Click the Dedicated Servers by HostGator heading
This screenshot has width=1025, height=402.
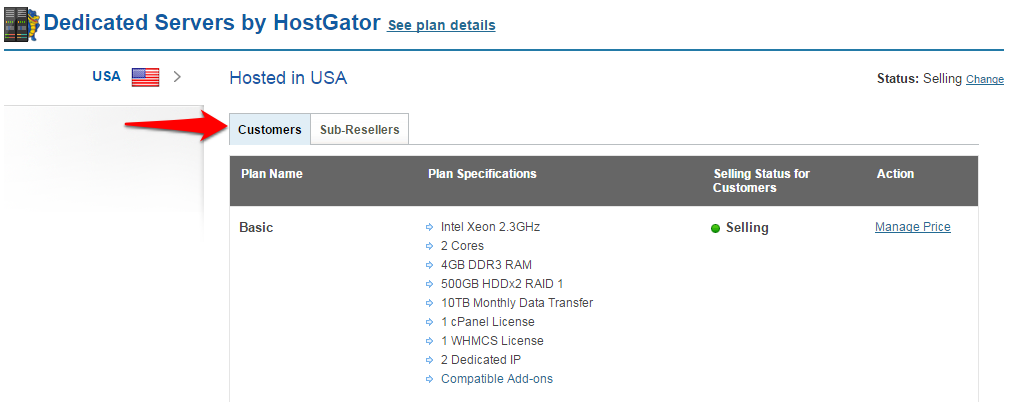click(x=212, y=23)
